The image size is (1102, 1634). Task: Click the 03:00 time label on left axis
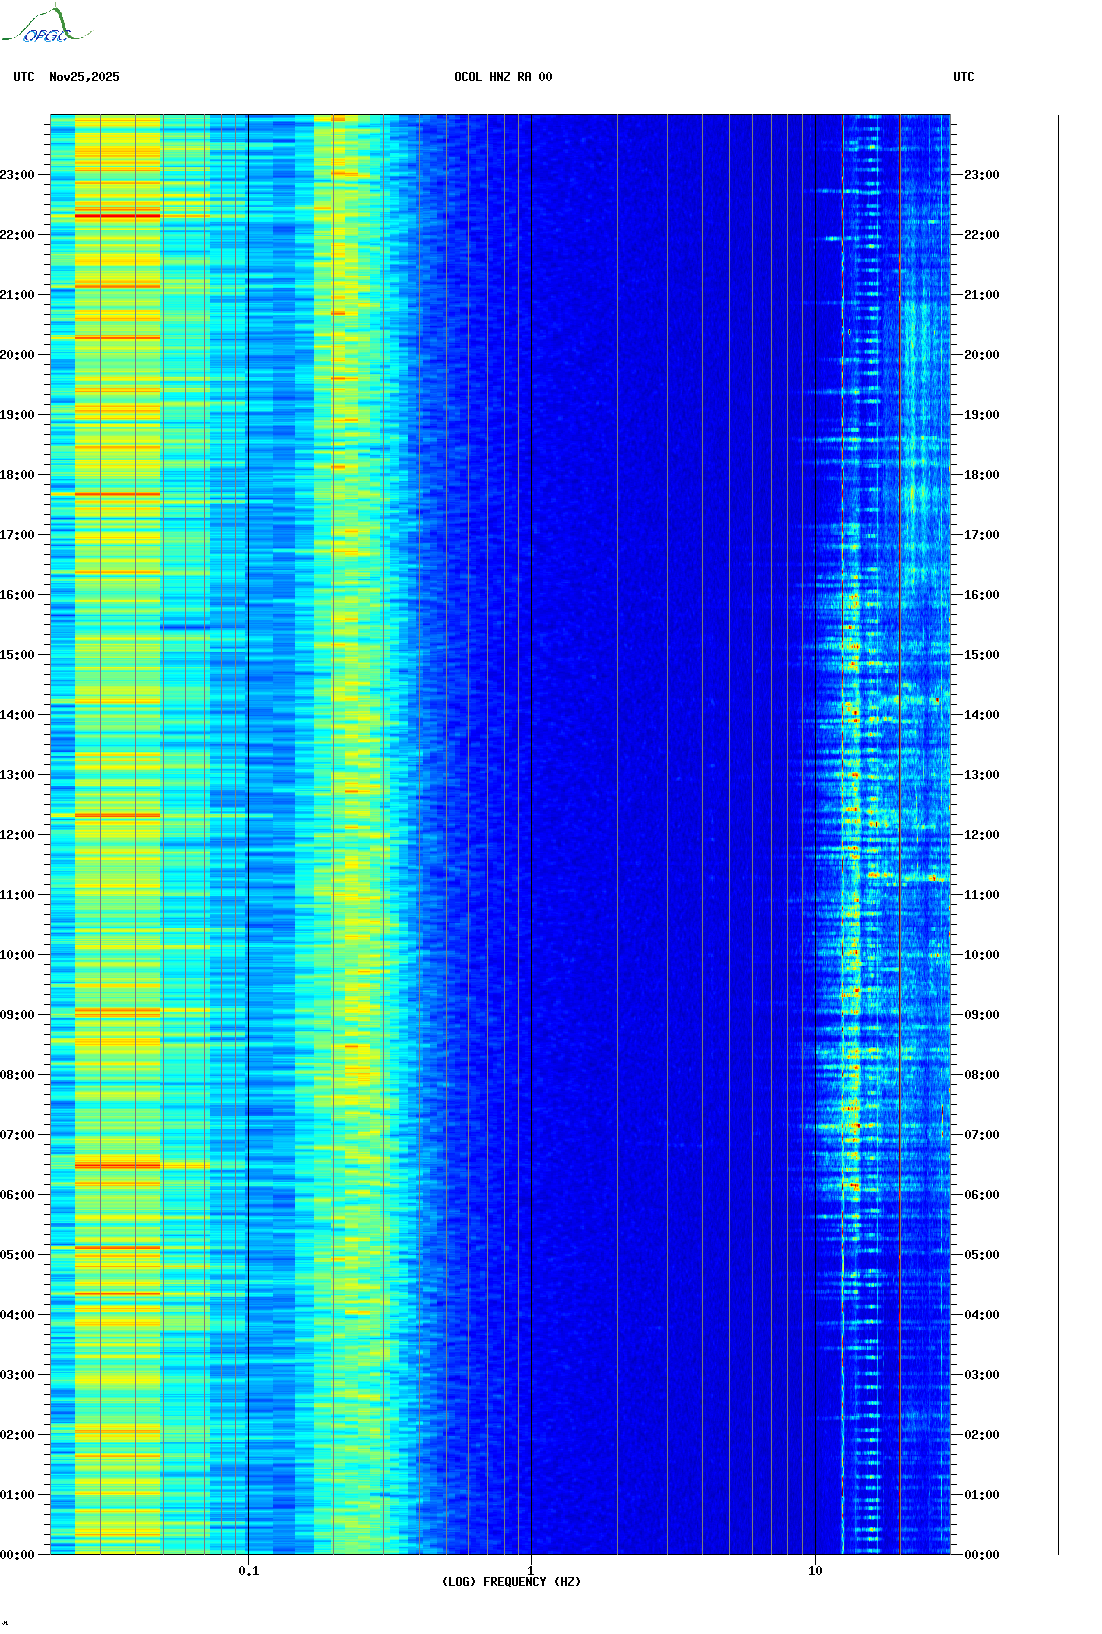point(17,1375)
